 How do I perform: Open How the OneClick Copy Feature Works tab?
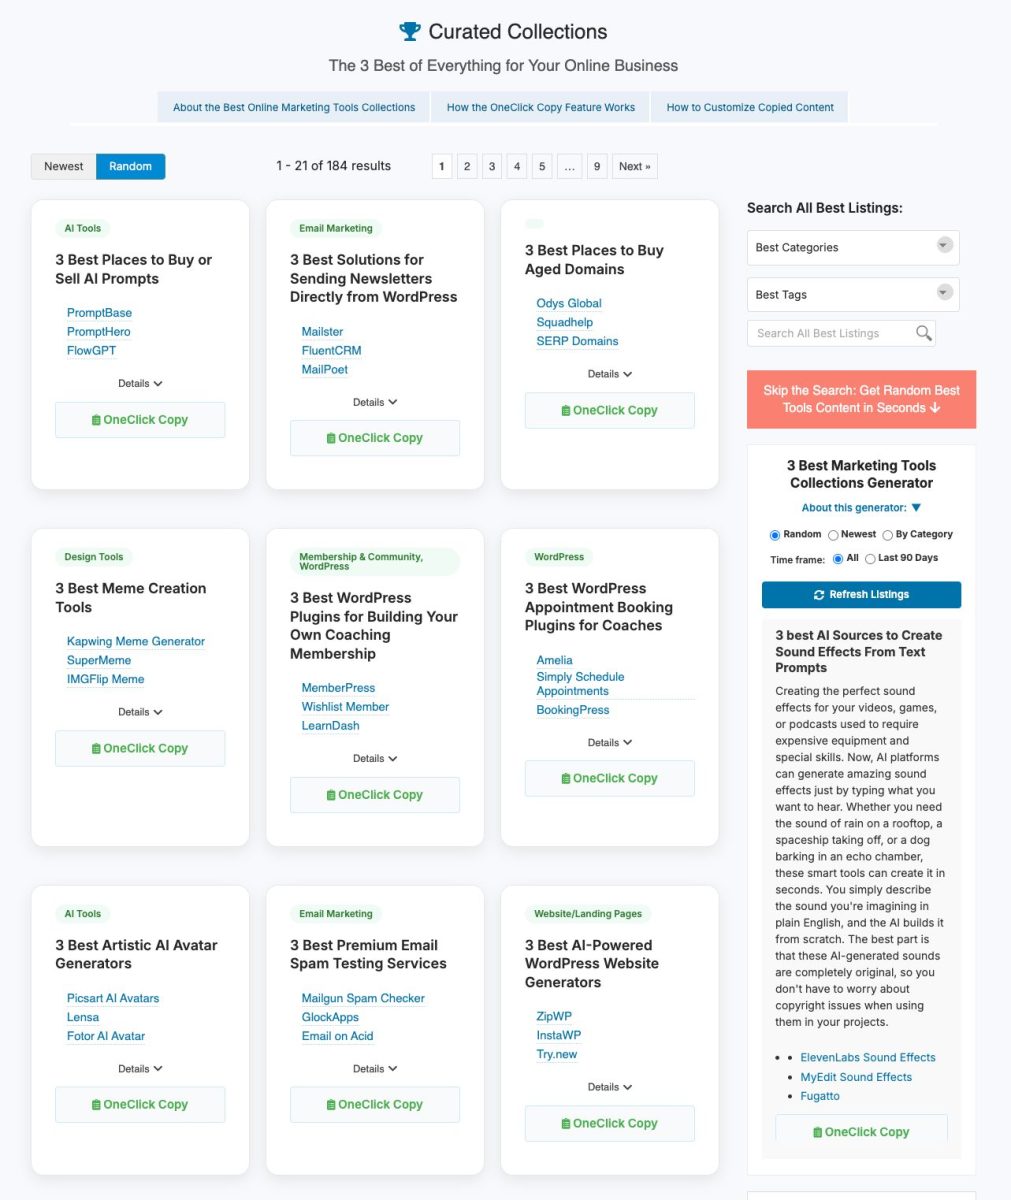point(540,108)
